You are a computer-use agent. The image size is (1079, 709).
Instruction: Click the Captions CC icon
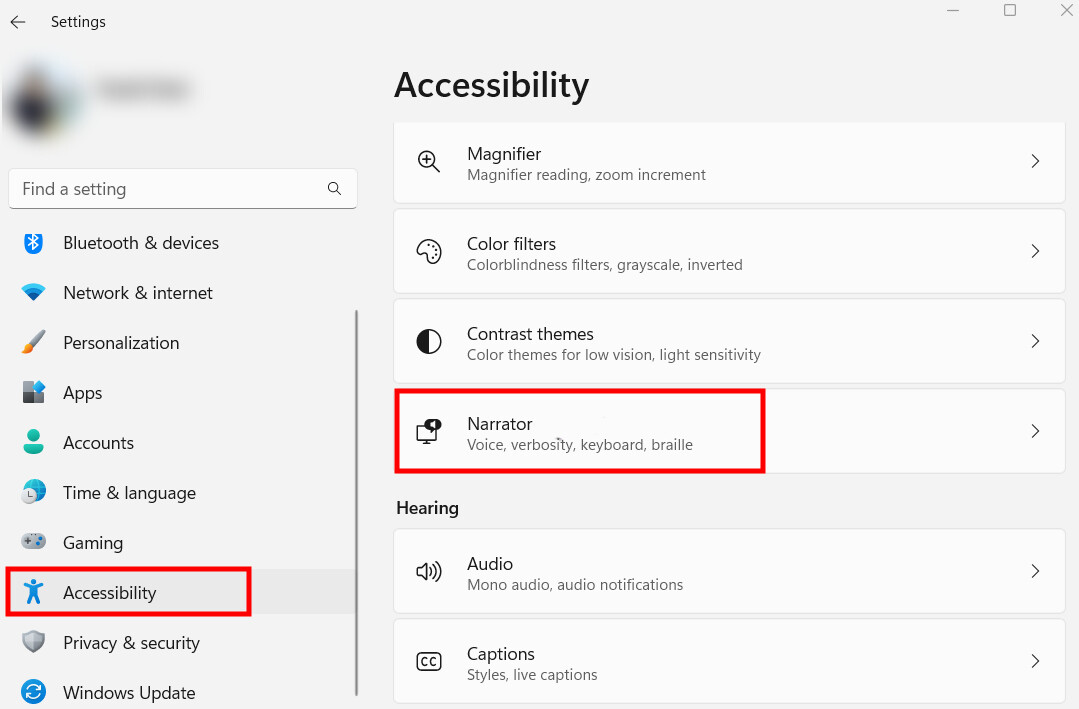pyautogui.click(x=429, y=662)
